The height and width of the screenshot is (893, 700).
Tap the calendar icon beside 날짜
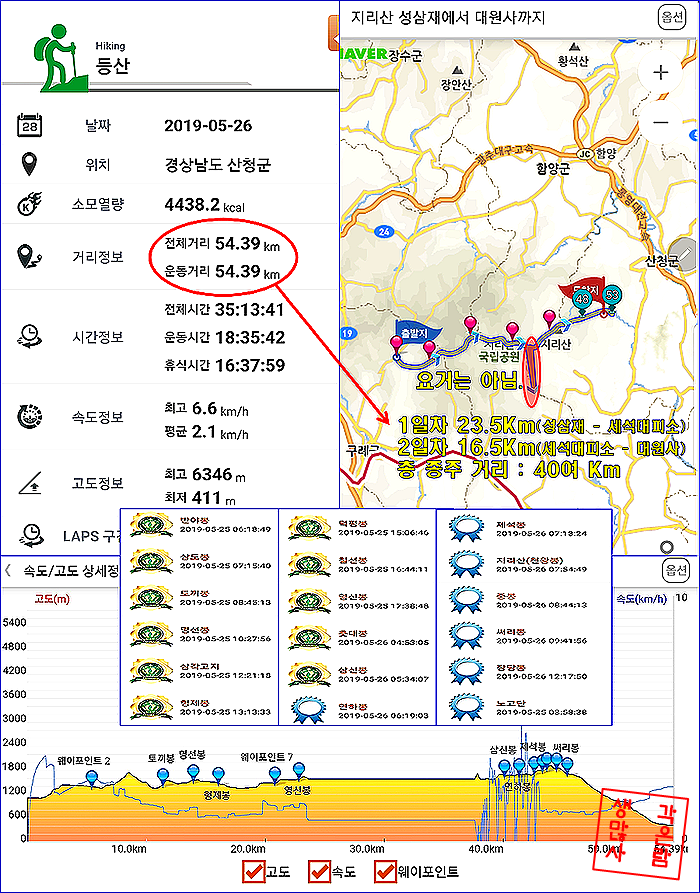coord(30,125)
